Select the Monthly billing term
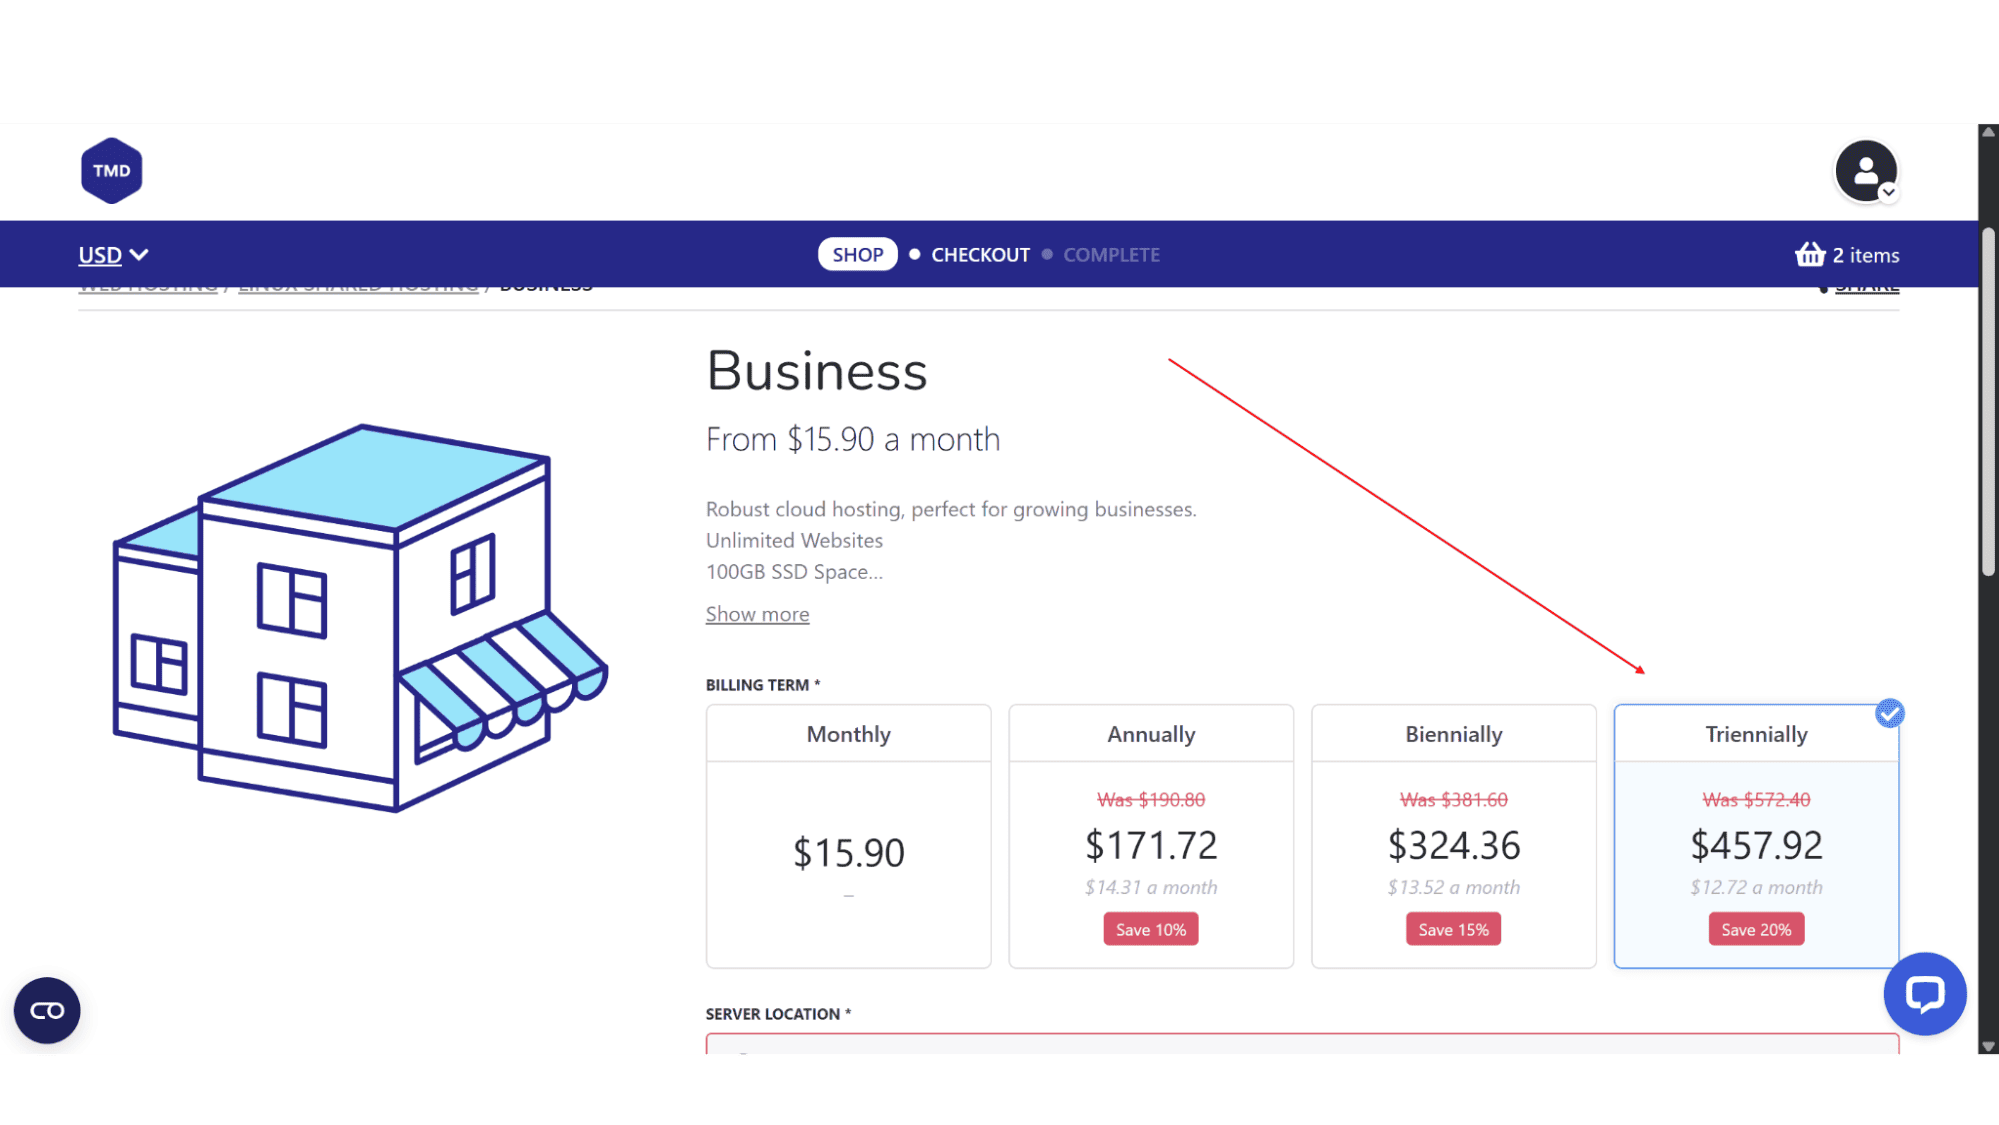1999x1125 pixels. 848,836
